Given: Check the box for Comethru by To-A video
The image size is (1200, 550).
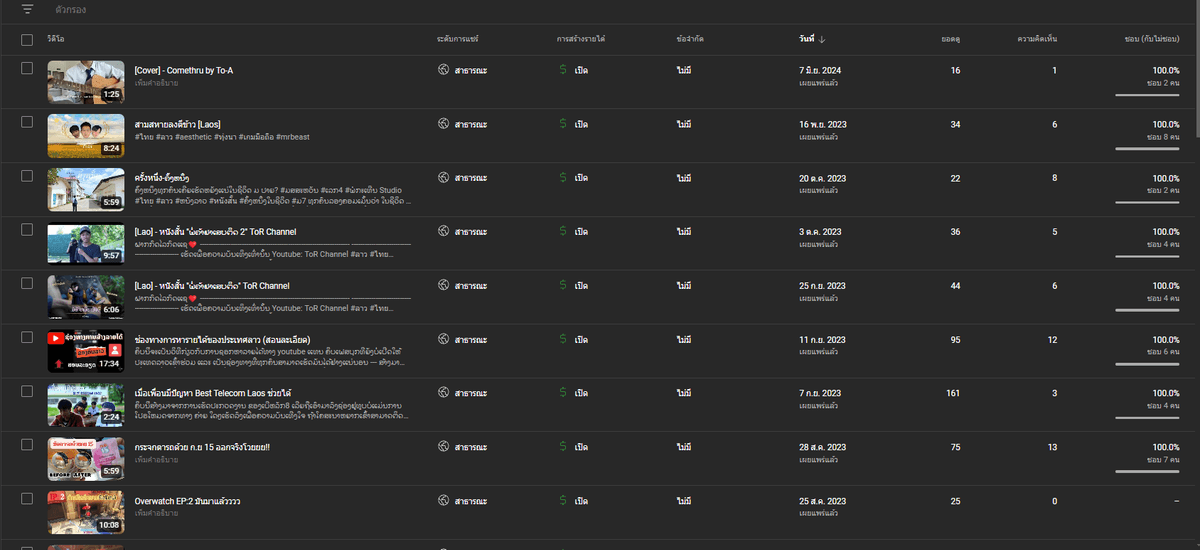Looking at the screenshot, I should pos(27,68).
